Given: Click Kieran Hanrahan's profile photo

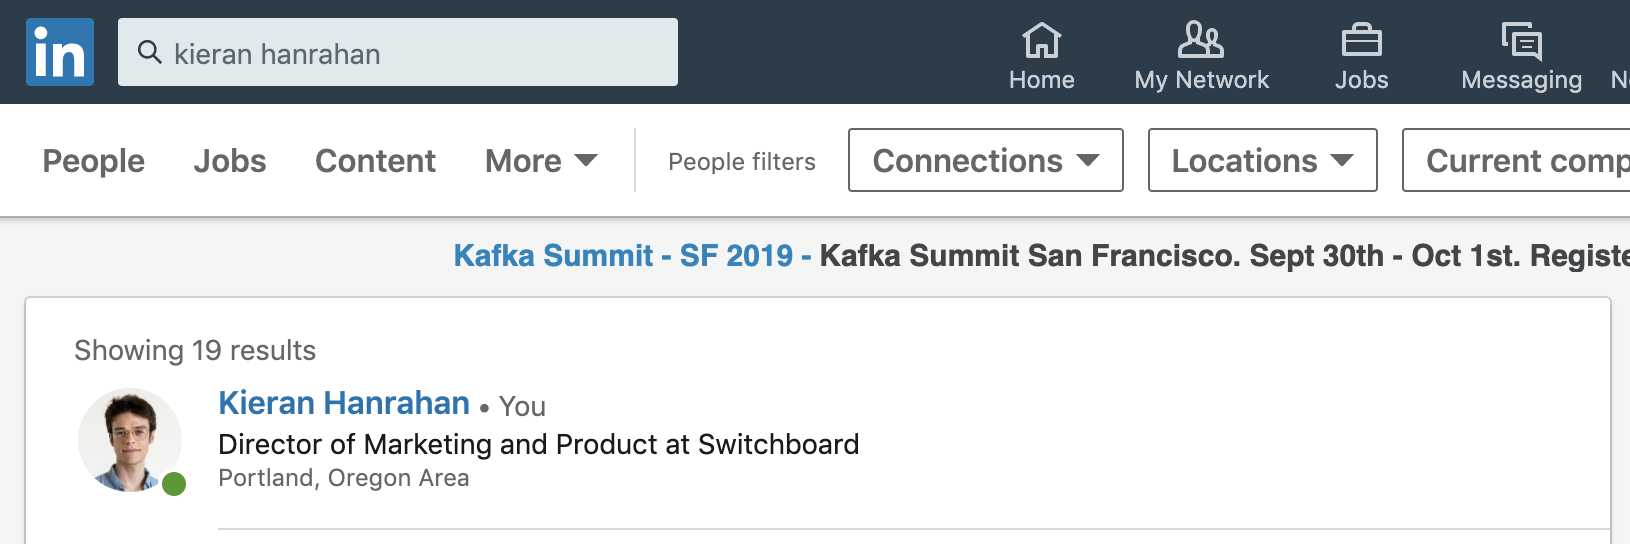Looking at the screenshot, I should pyautogui.click(x=130, y=440).
